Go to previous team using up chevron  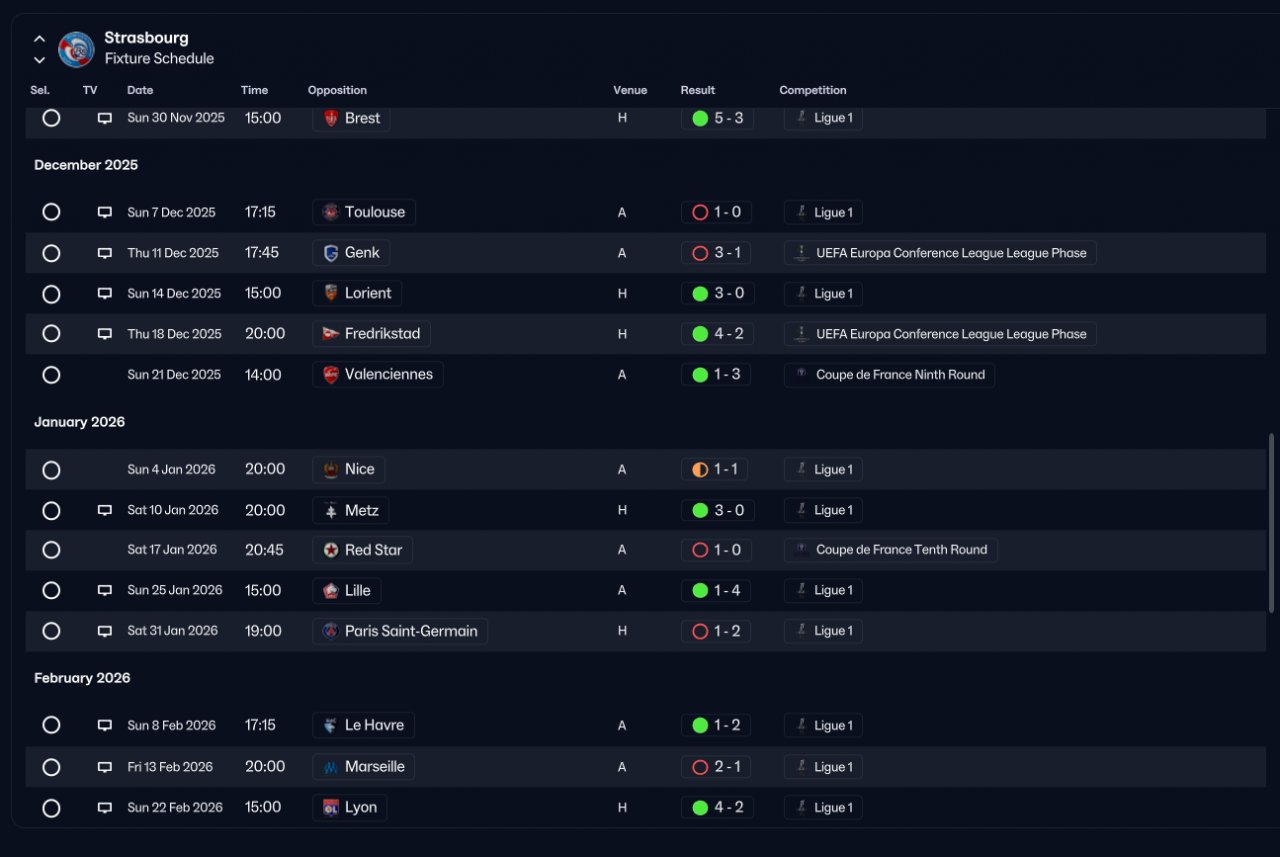pos(39,39)
